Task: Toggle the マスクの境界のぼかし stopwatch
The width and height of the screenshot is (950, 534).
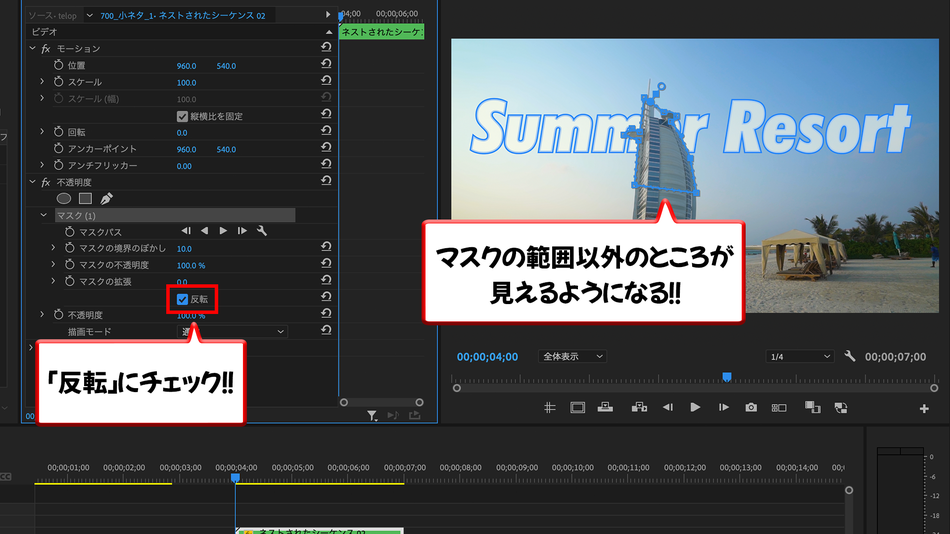Action: click(x=70, y=248)
